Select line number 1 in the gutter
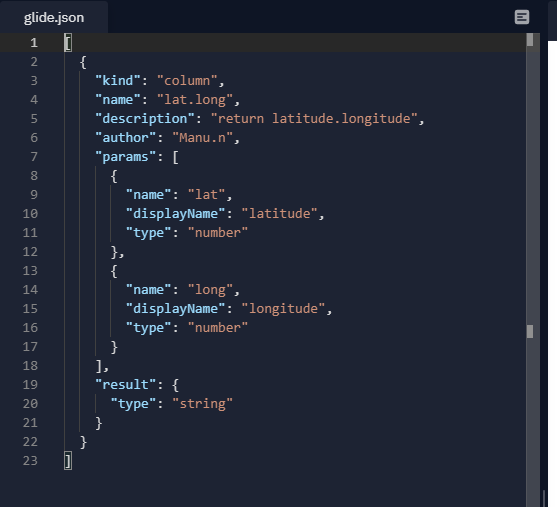557x507 pixels. [34, 43]
